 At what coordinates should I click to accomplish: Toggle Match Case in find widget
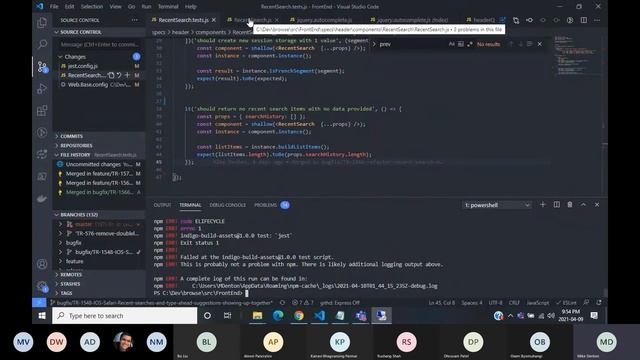pos(451,44)
